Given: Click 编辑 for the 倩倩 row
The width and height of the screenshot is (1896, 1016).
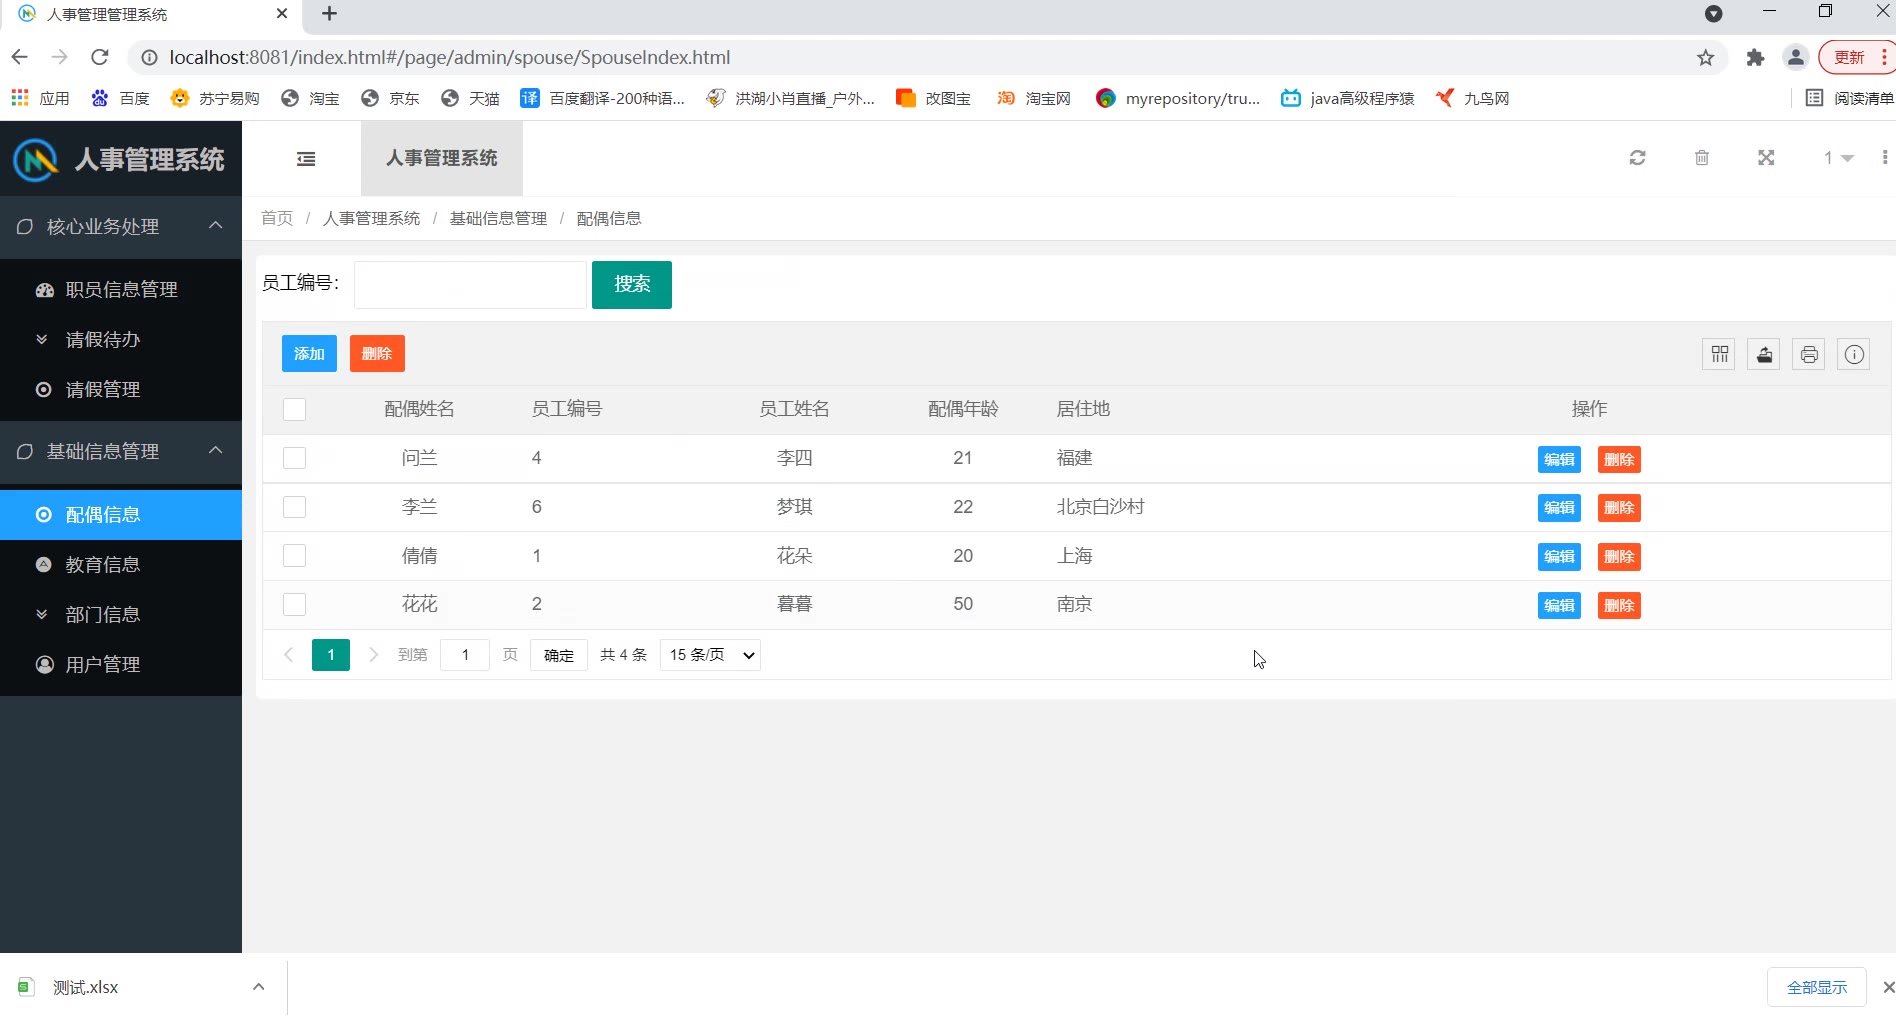Looking at the screenshot, I should tap(1559, 557).
